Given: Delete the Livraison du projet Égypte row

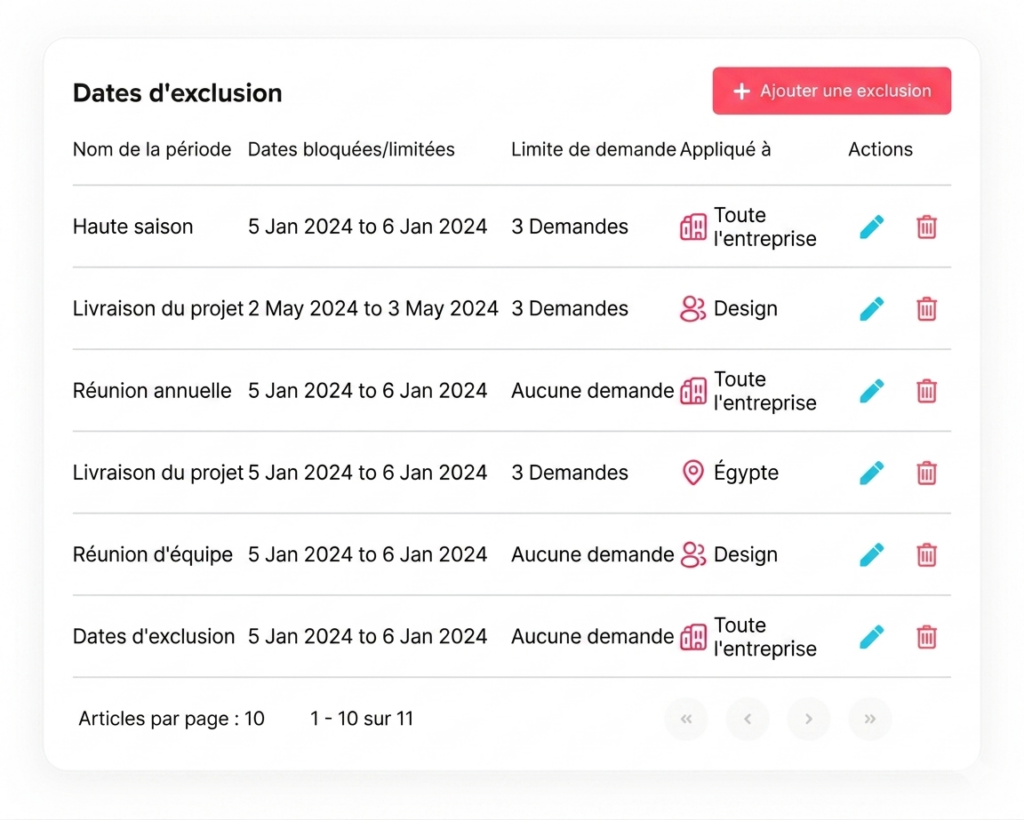Looking at the screenshot, I should [x=927, y=473].
